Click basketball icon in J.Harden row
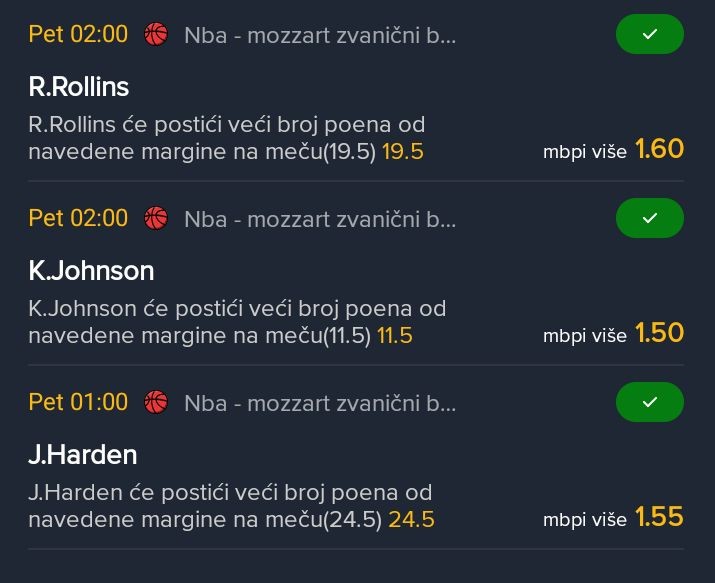The image size is (715, 583). click(156, 402)
